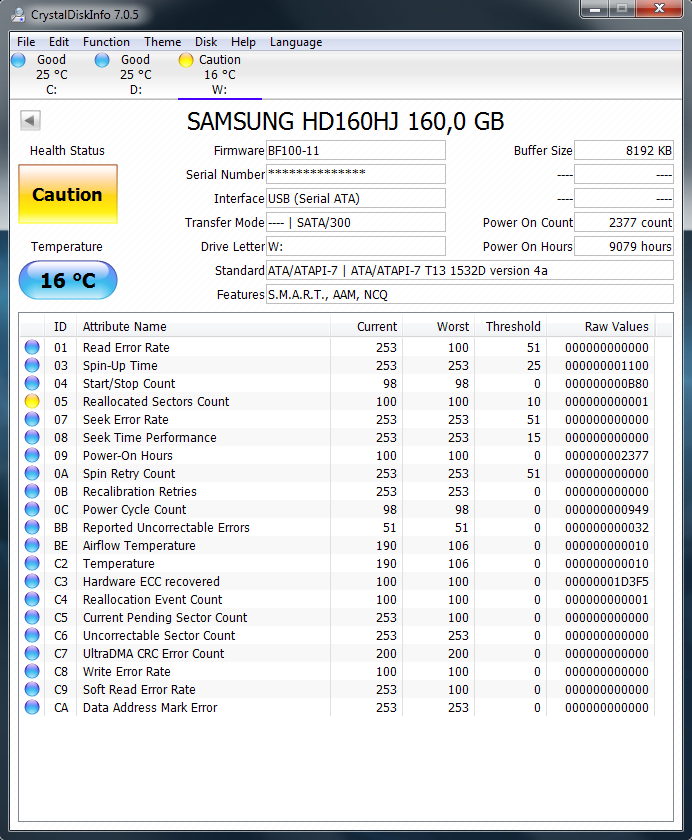Viewport: 692px width, 840px height.
Task: Click the CrystalDiskInfo title bar icon
Action: pos(18,14)
